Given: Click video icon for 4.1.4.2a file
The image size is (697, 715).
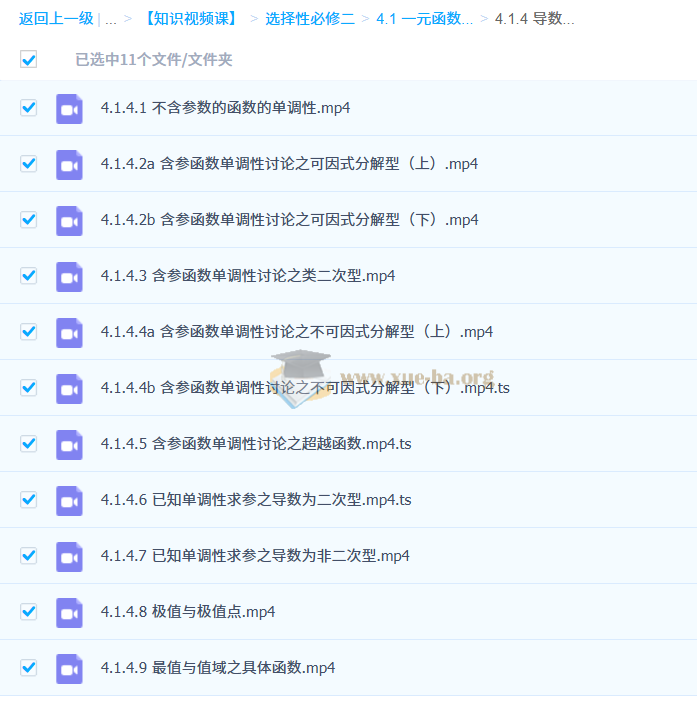Looking at the screenshot, I should (x=69, y=164).
